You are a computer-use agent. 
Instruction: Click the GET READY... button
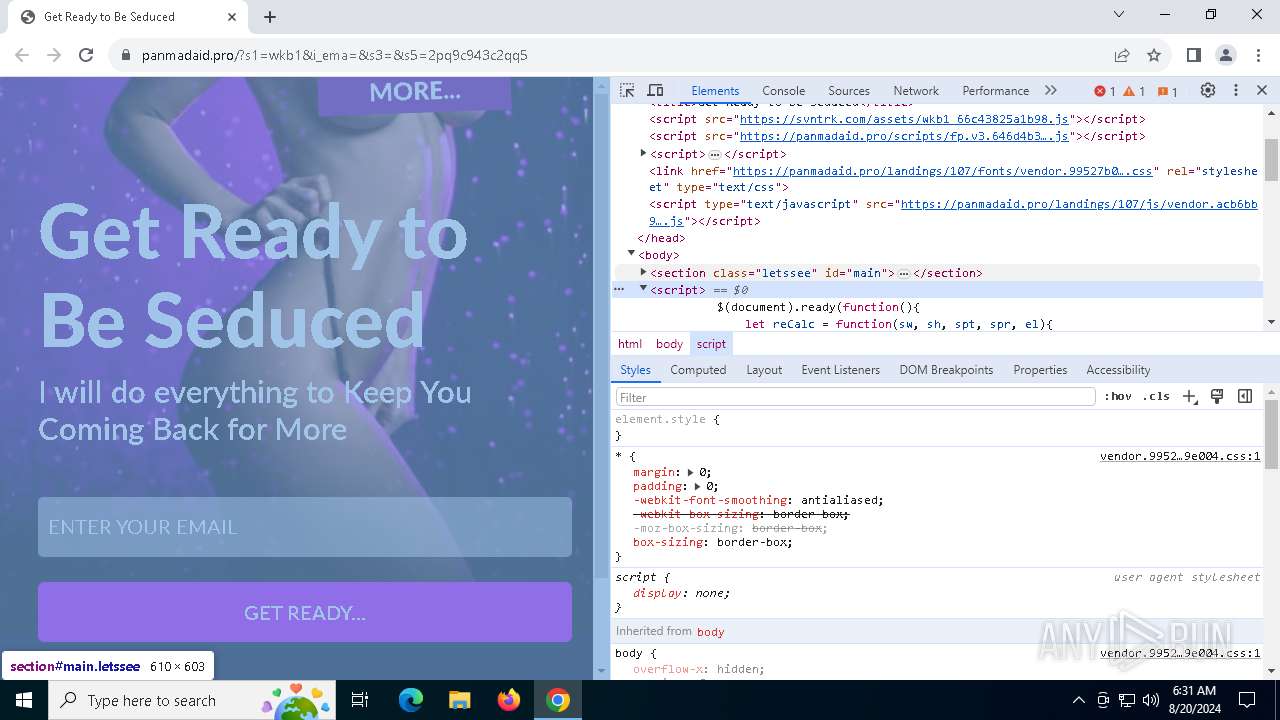(x=305, y=612)
